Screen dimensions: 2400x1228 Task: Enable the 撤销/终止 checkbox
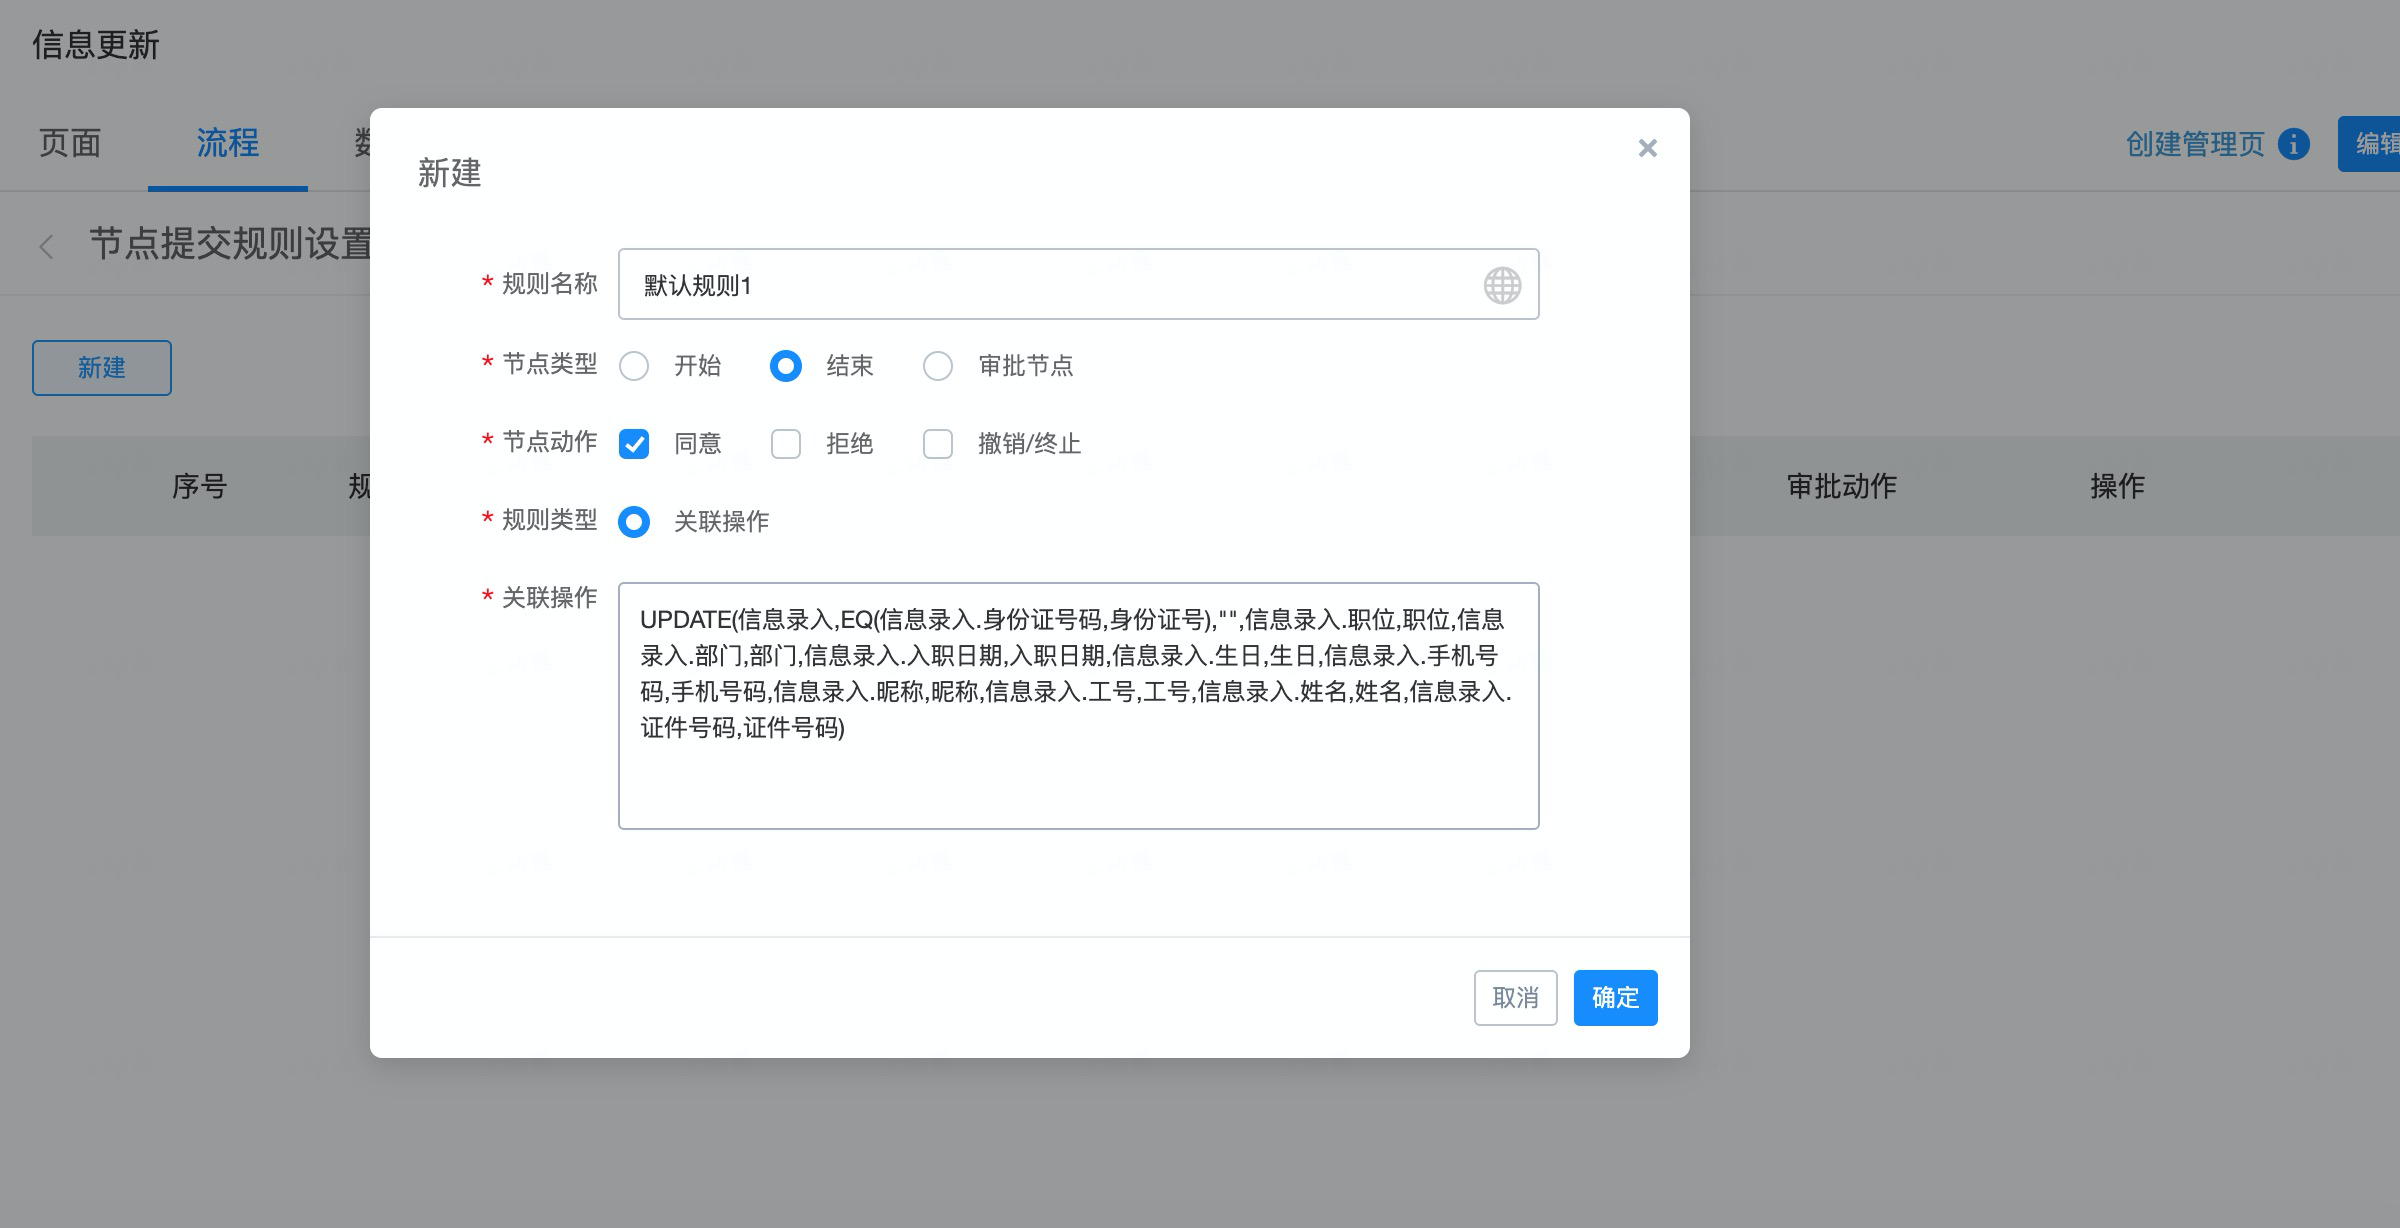pos(938,444)
